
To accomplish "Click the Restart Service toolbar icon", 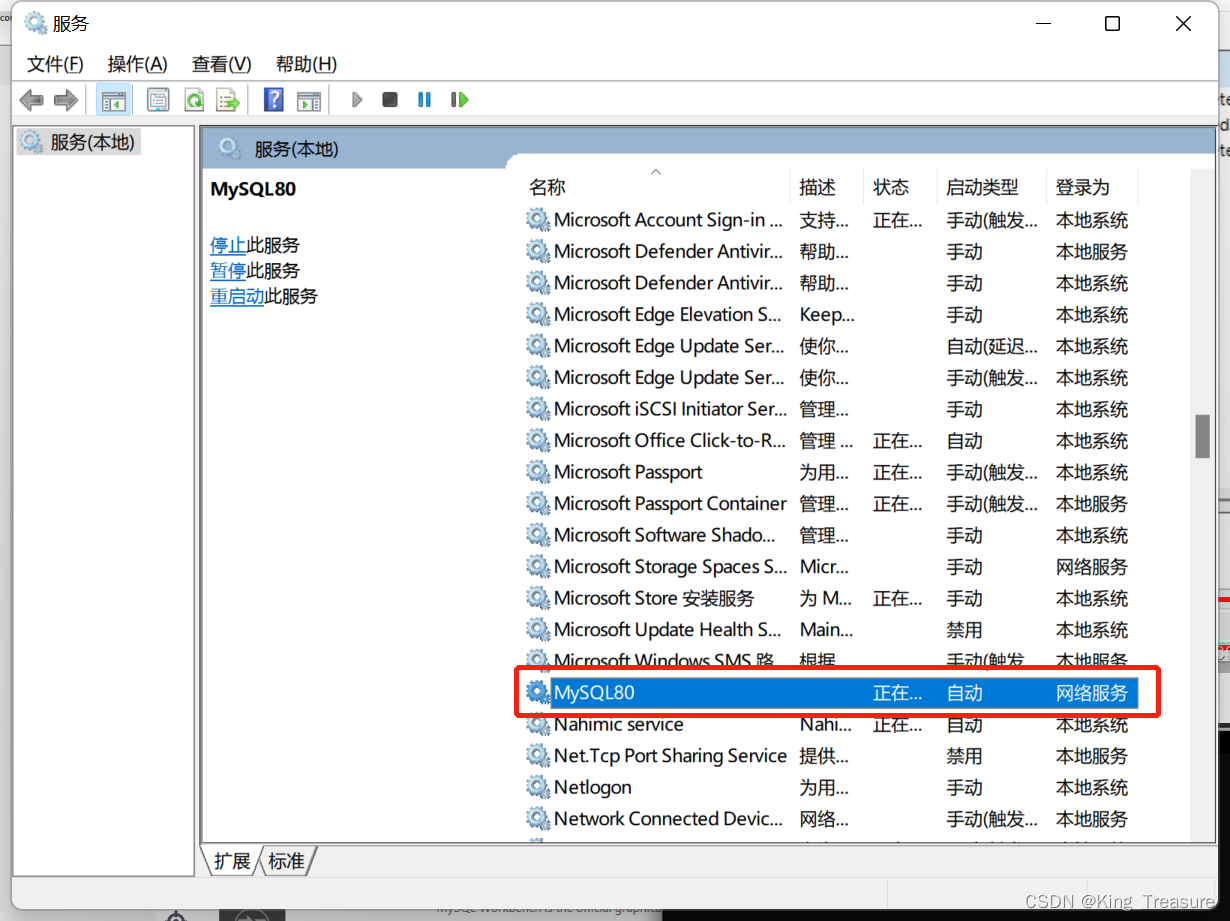I will [460, 100].
